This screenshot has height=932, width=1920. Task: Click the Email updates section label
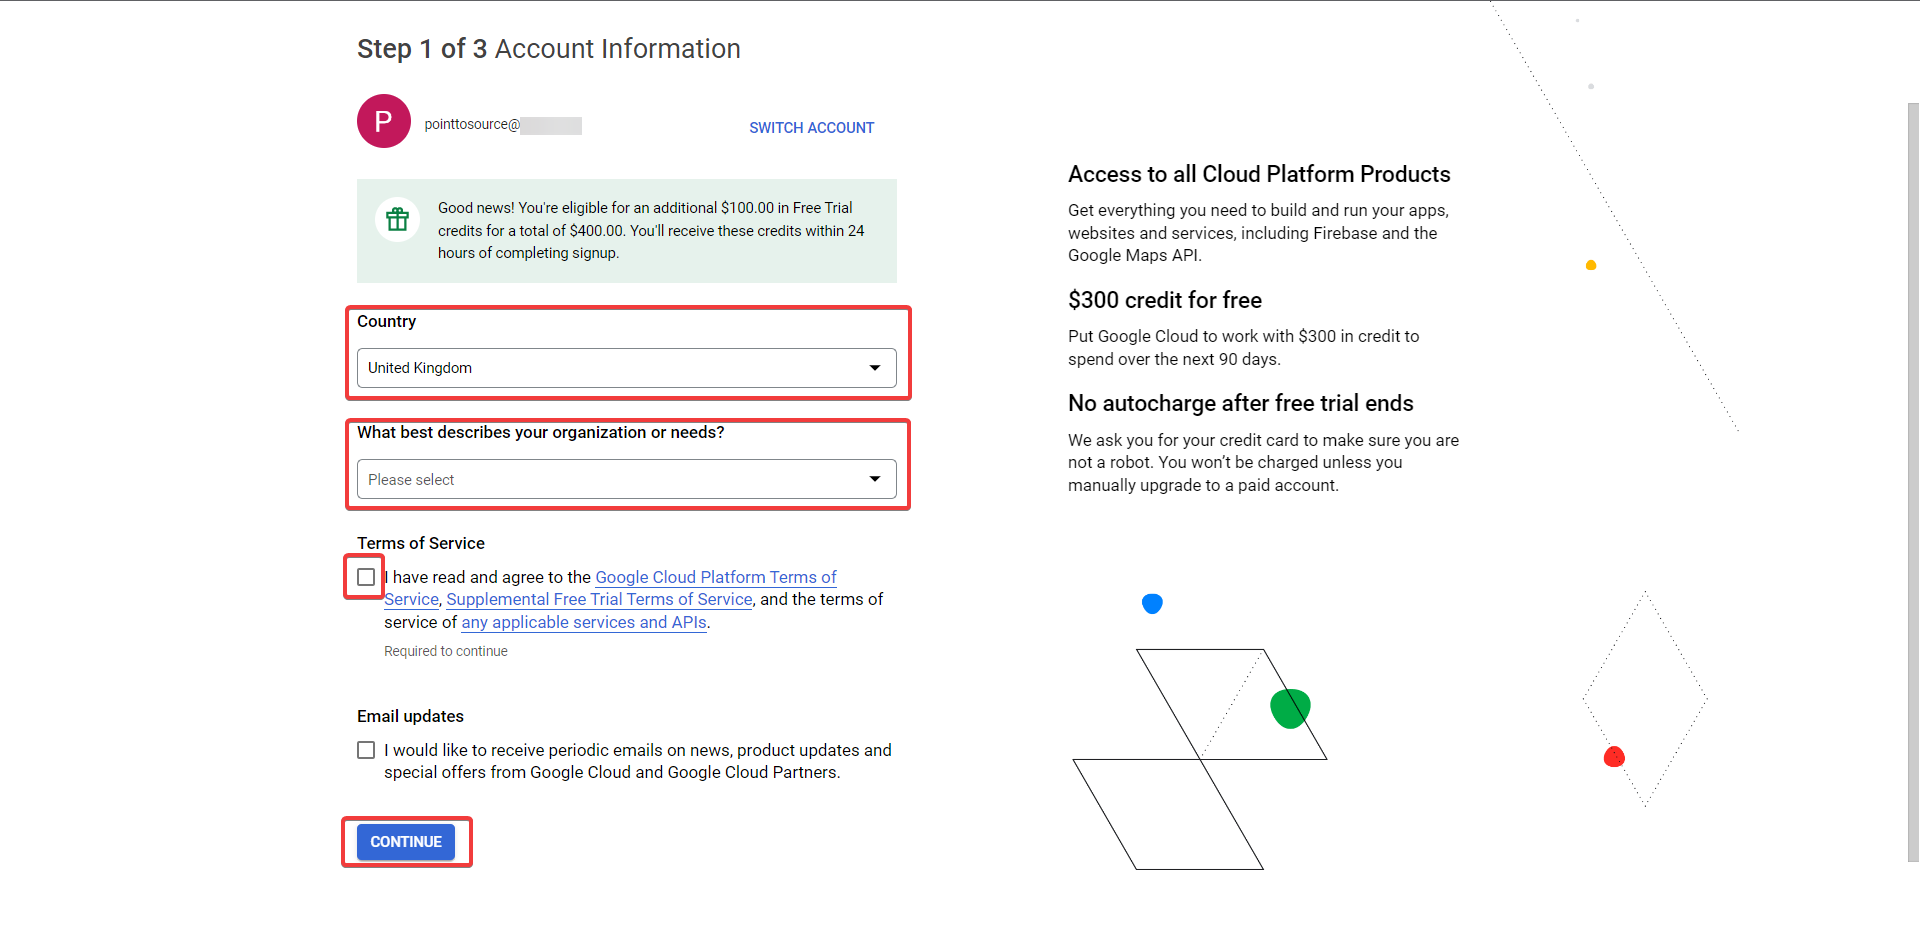(410, 716)
